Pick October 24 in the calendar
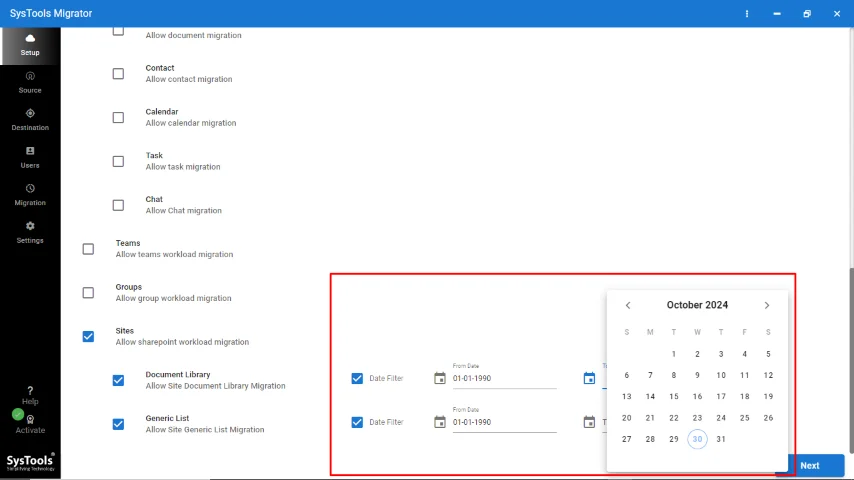This screenshot has height=480, width=854. point(721,418)
